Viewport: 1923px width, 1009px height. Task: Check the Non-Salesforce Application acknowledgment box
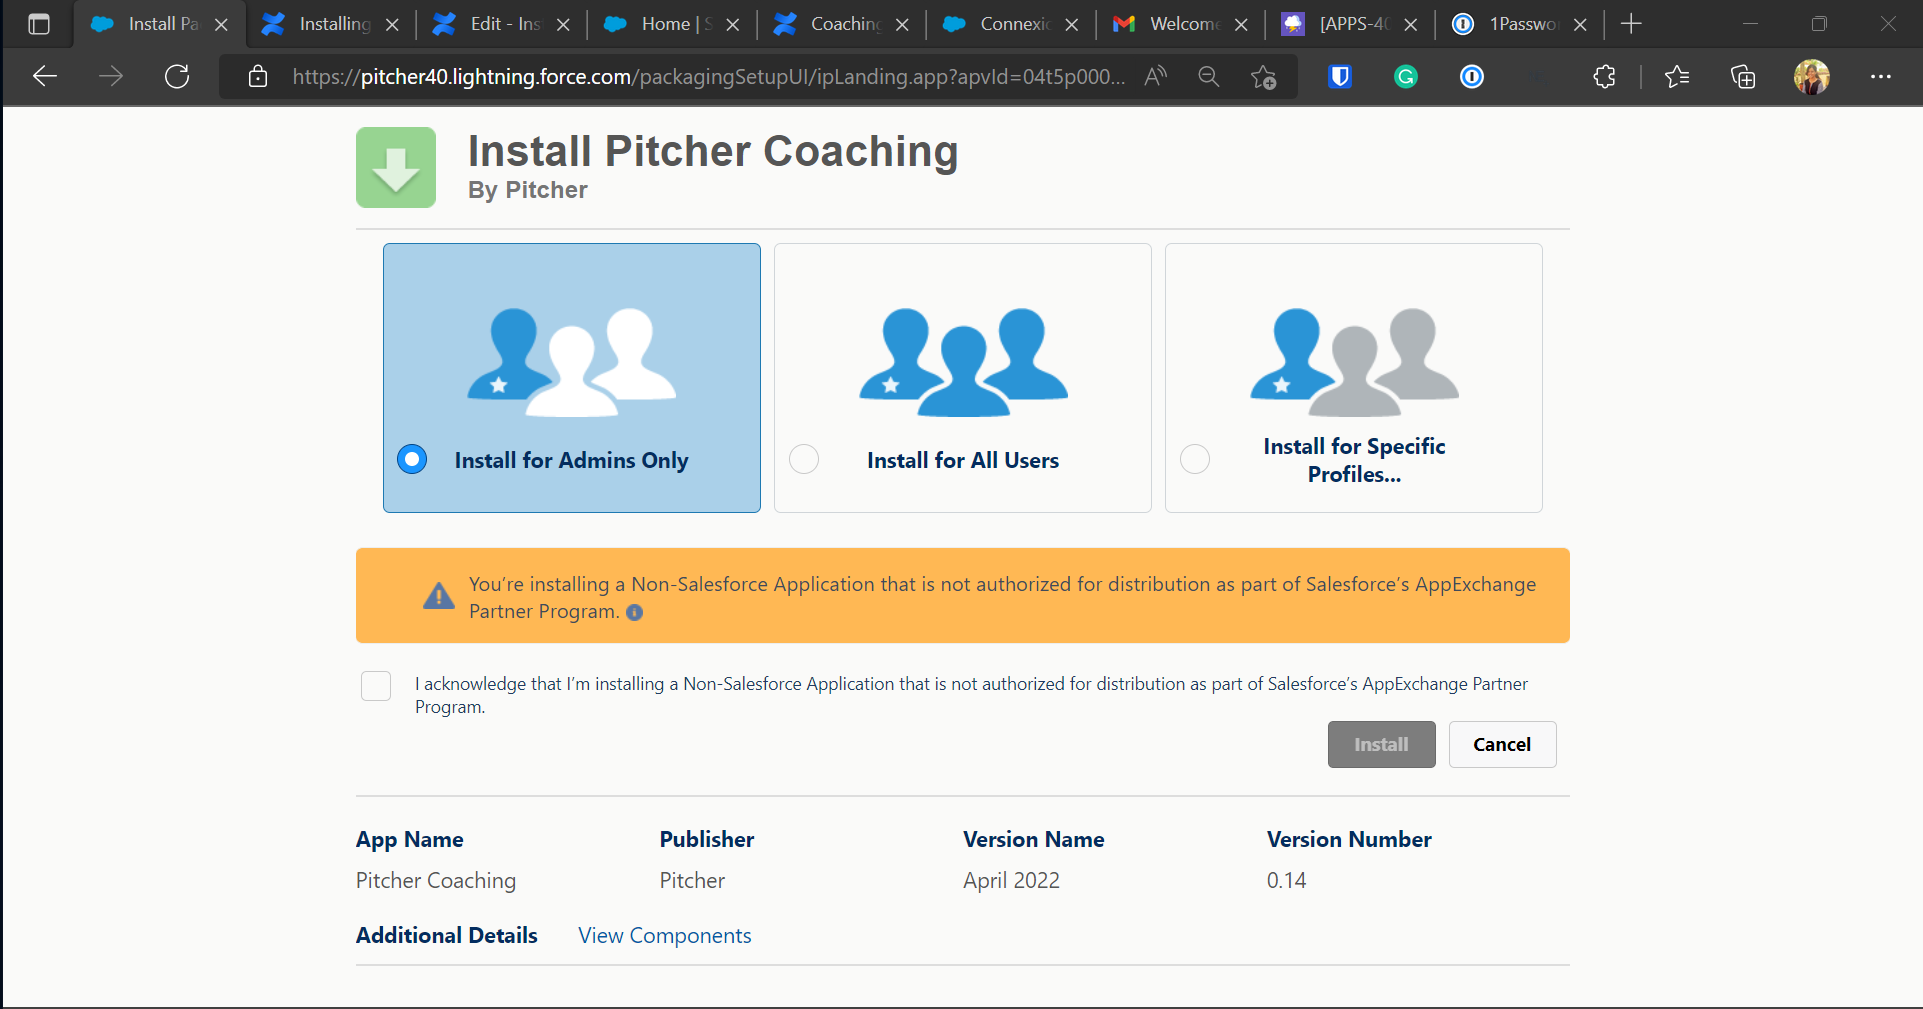[x=375, y=686]
